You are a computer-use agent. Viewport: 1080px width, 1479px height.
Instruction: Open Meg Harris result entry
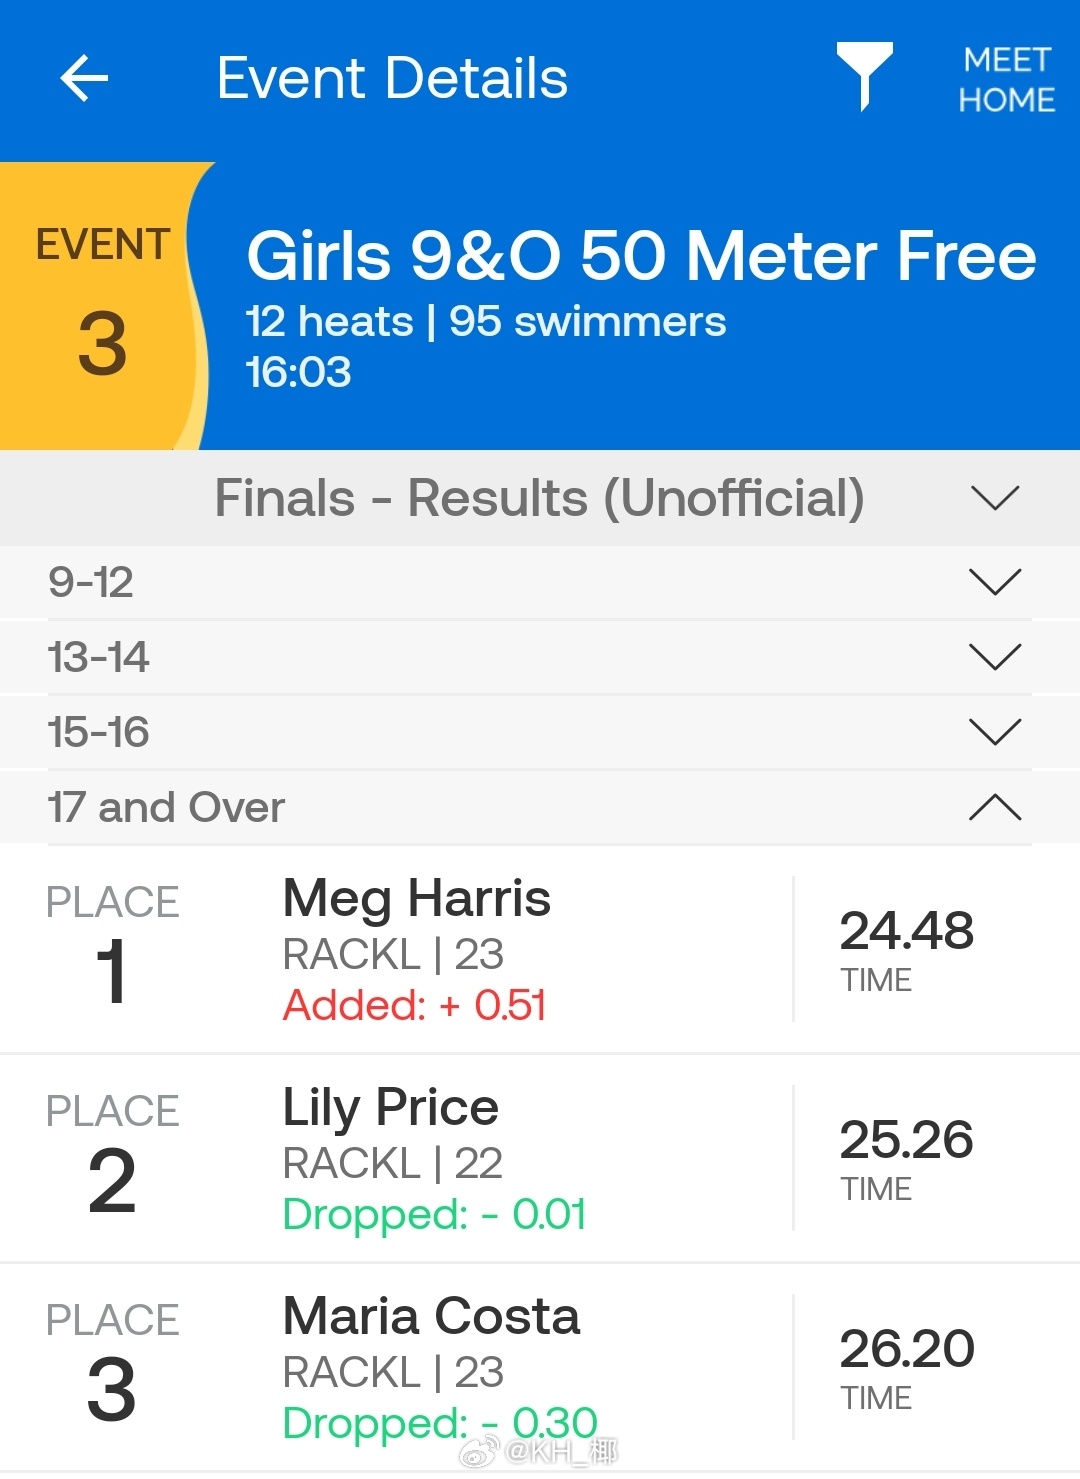coord(540,949)
